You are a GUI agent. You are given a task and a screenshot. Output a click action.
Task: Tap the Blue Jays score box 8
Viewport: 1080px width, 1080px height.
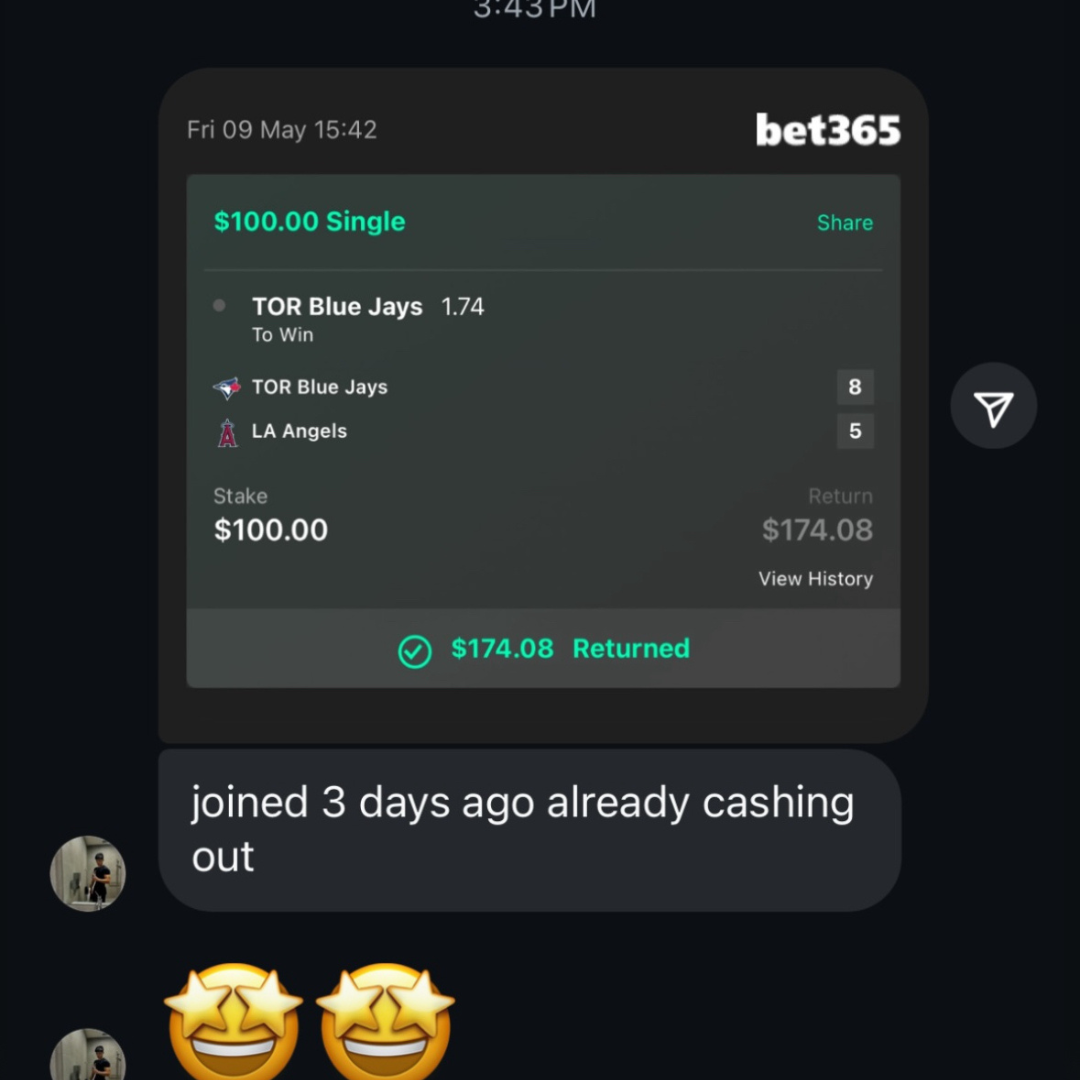855,387
